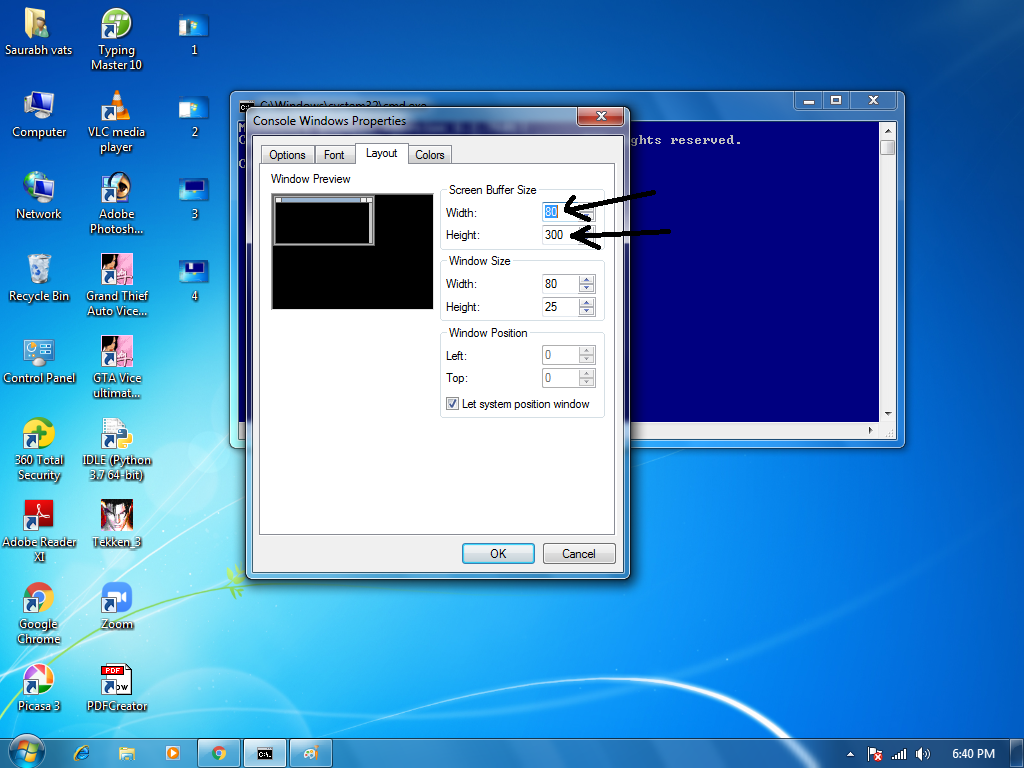Launch Typing Master 10

(116, 27)
